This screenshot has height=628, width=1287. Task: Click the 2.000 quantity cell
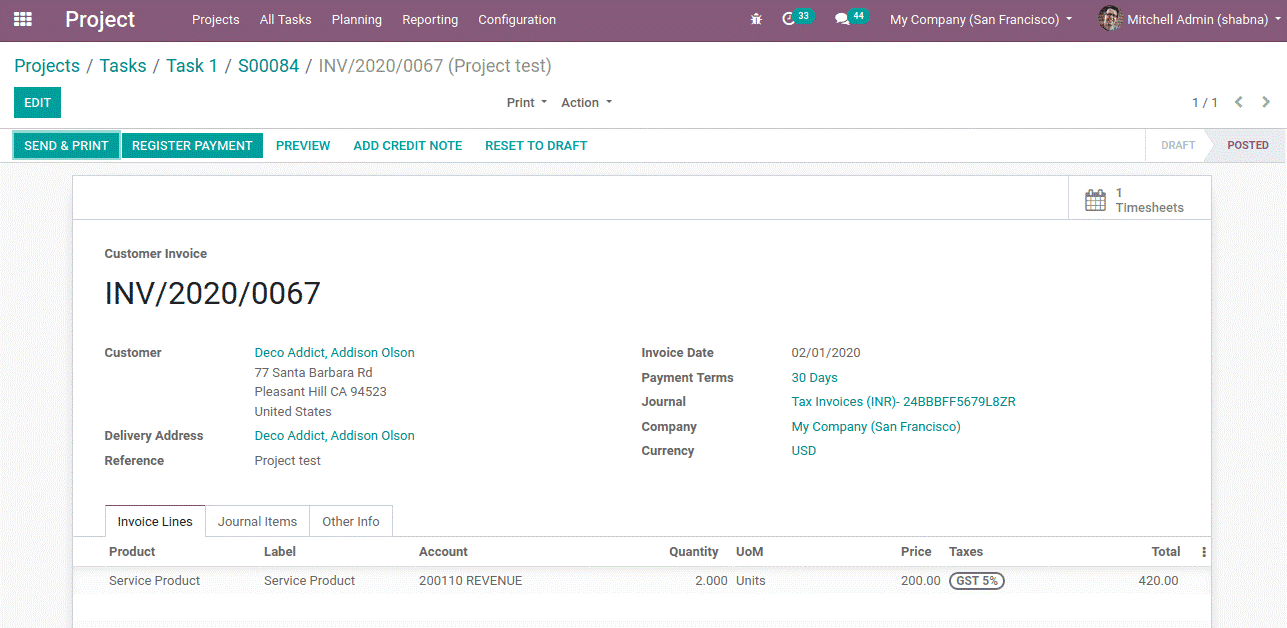click(711, 580)
